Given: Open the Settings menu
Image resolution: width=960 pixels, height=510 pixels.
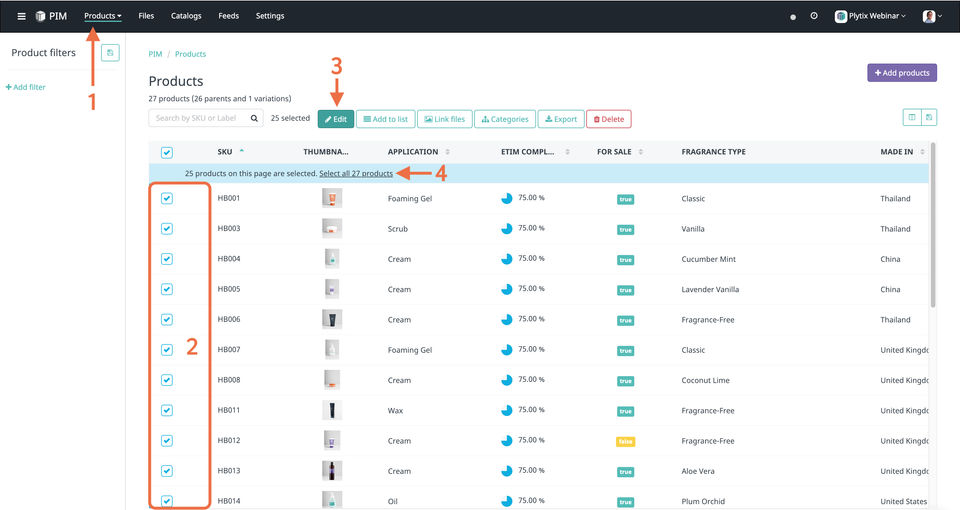Looking at the screenshot, I should pyautogui.click(x=270, y=16).
